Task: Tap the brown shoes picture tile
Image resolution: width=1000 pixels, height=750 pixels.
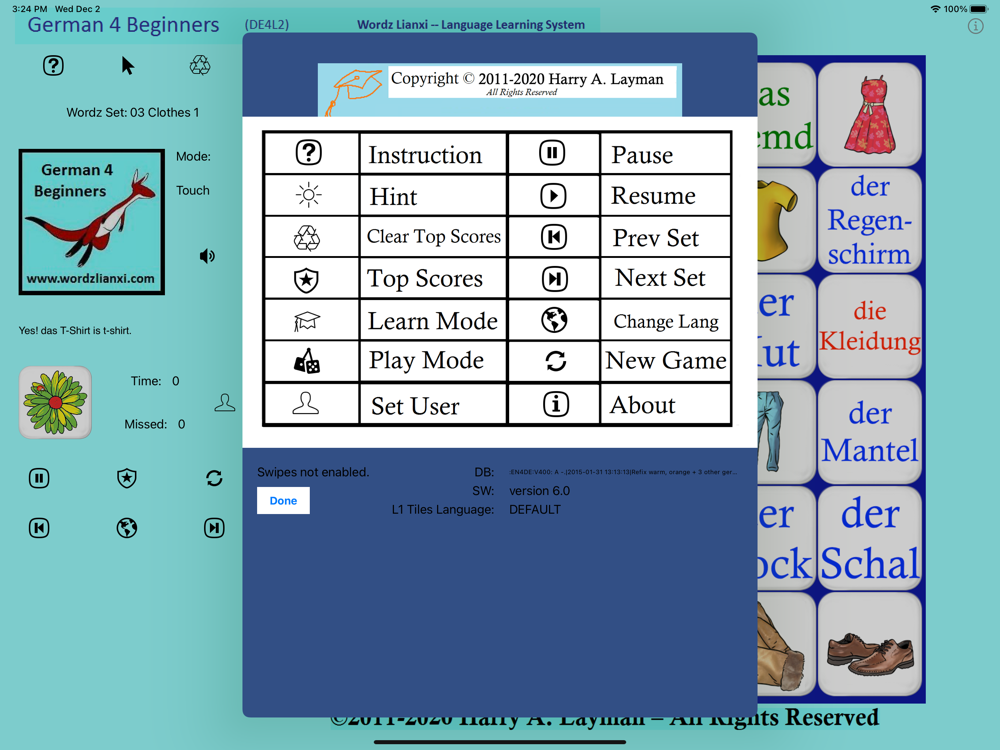Action: (x=870, y=644)
